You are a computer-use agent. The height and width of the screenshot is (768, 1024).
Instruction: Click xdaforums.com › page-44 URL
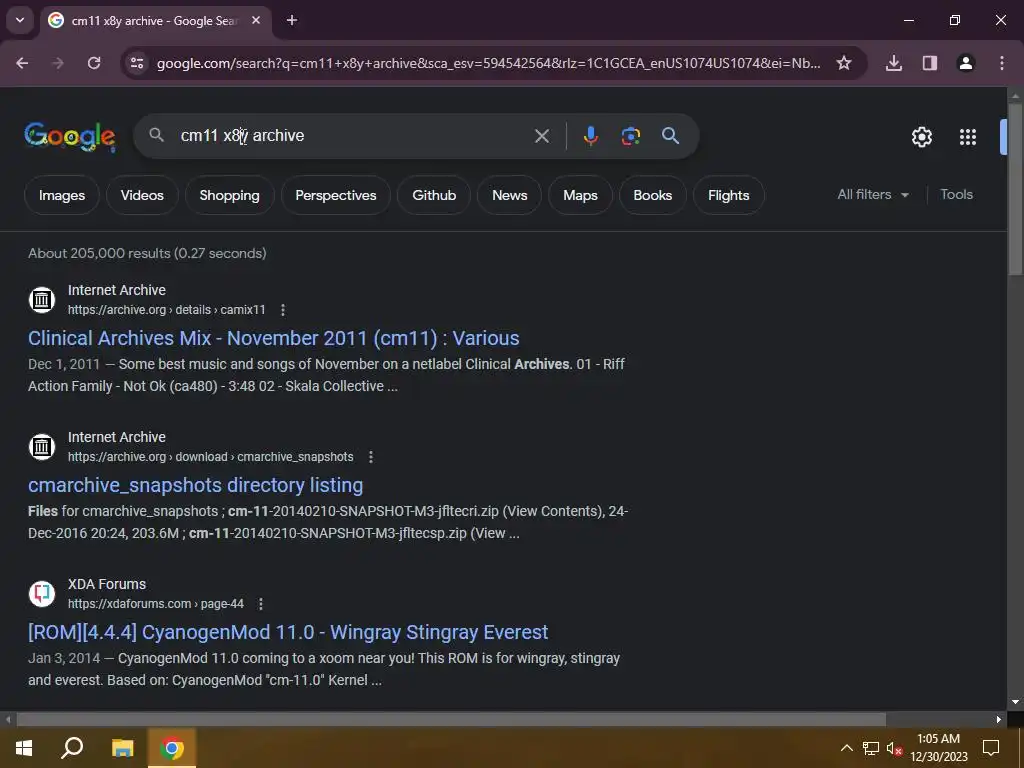[155, 604]
